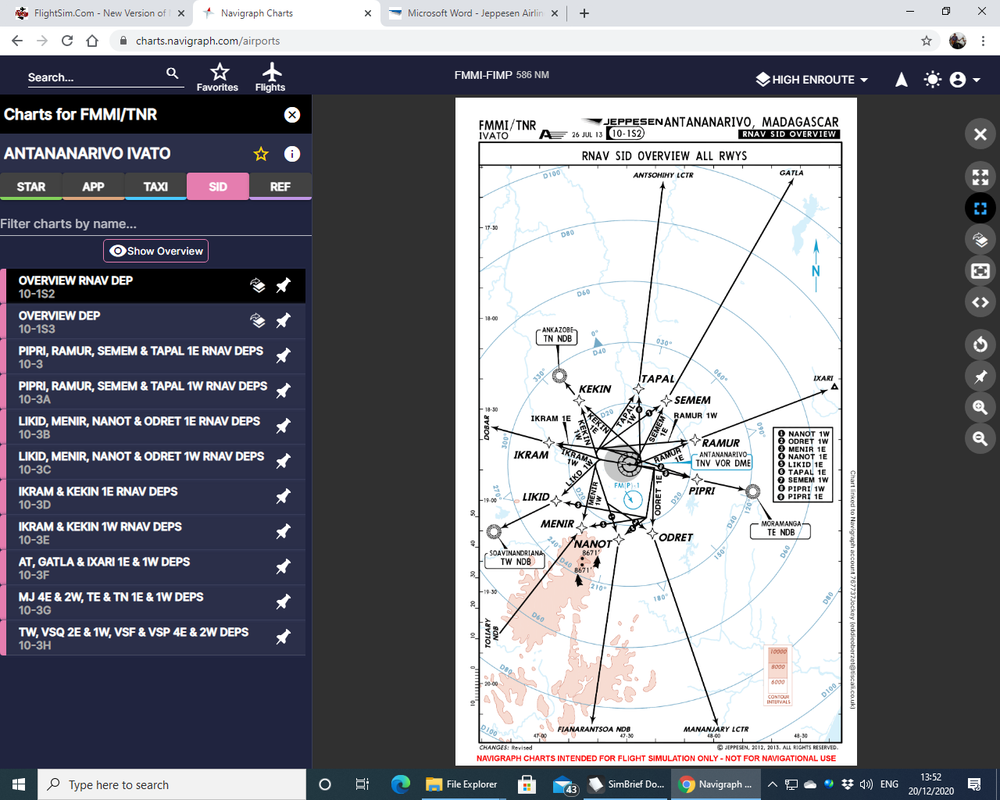
Task: Close the chart viewer with X
Action: (x=980, y=135)
